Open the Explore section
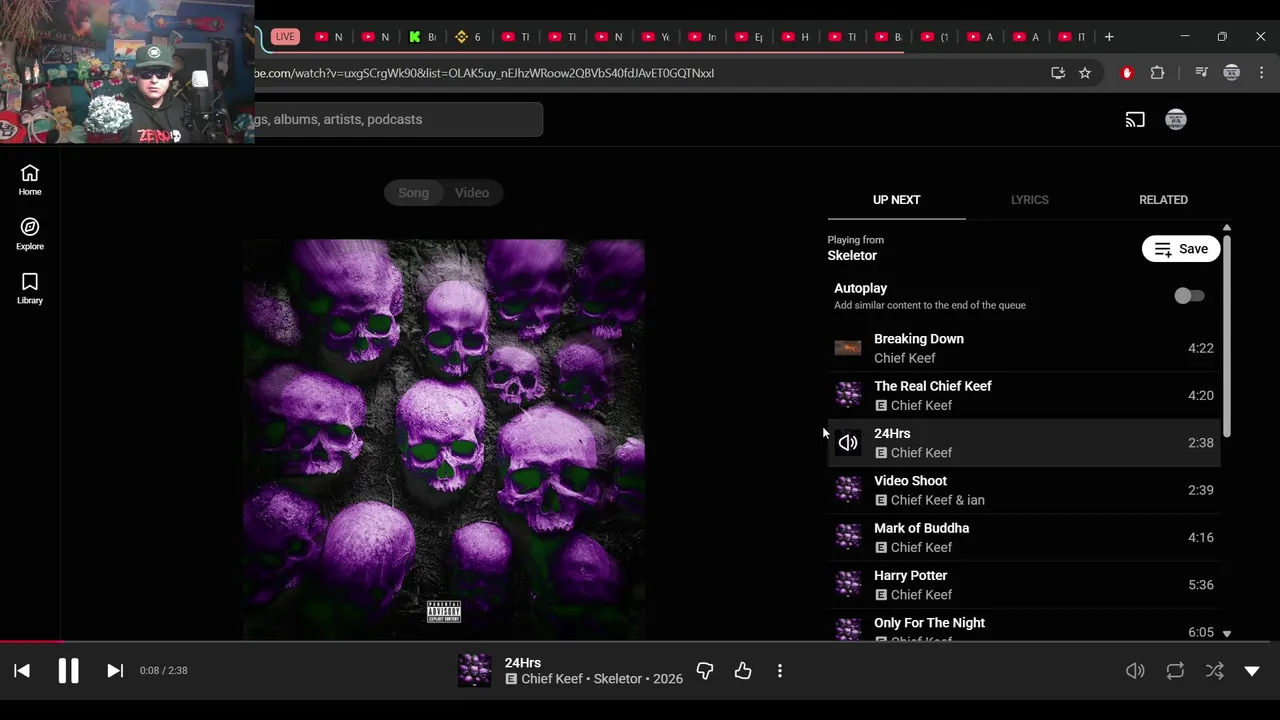Screen dimensions: 1280x720 coord(30,234)
